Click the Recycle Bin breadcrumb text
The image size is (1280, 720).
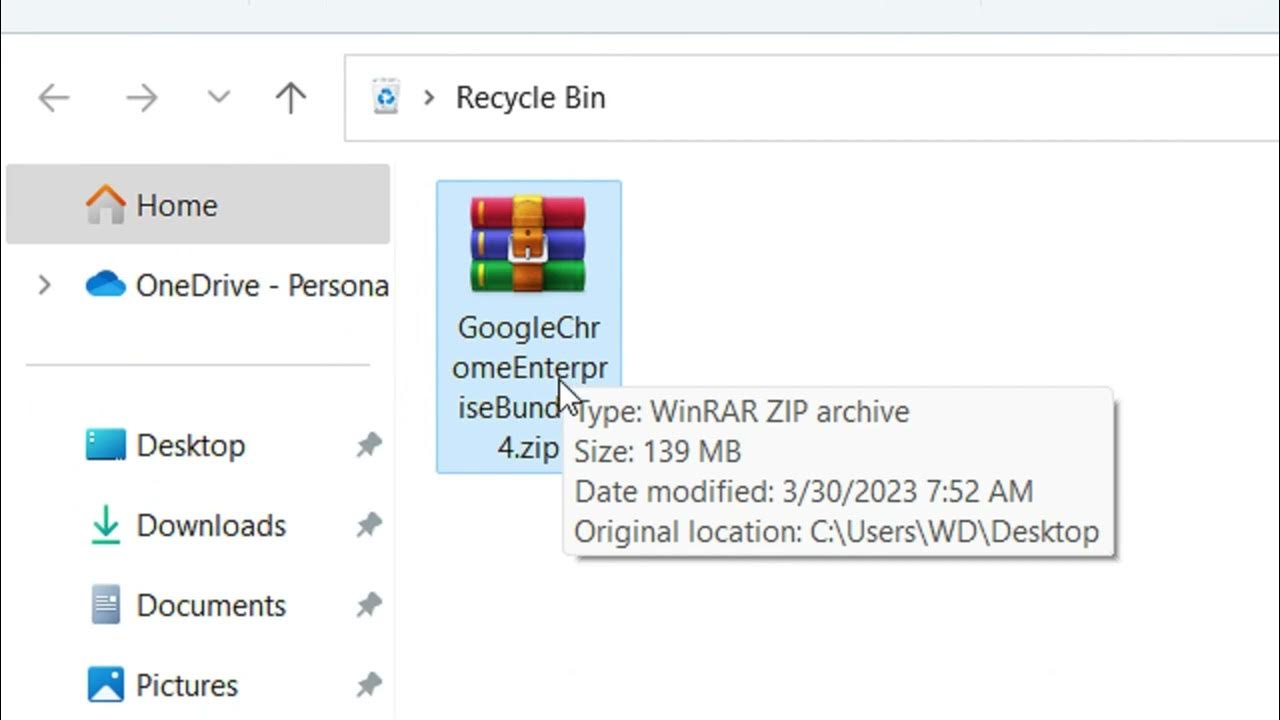coord(530,98)
